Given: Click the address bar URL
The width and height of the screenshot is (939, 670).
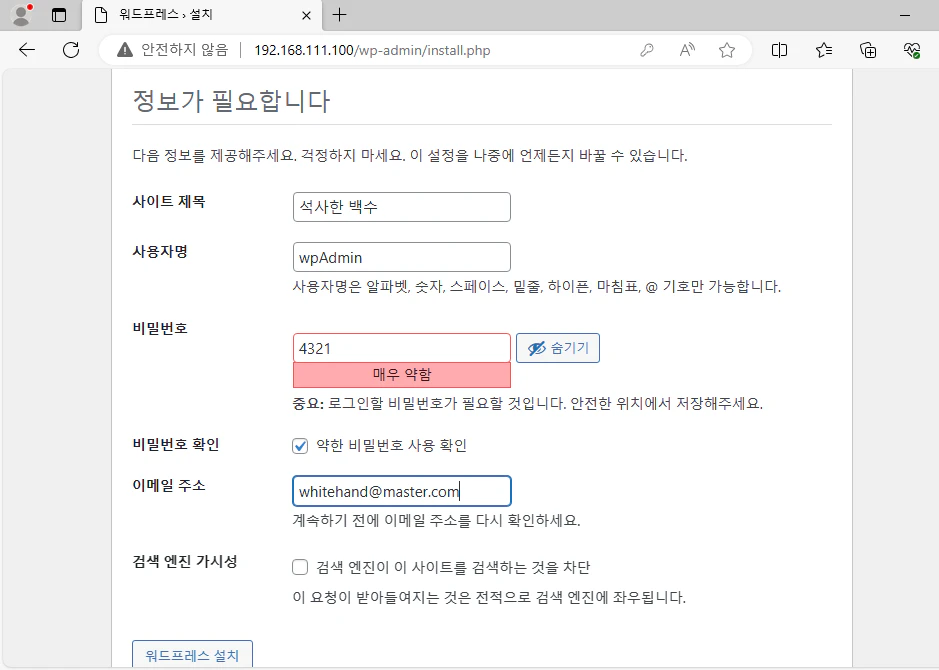Looking at the screenshot, I should (x=372, y=50).
